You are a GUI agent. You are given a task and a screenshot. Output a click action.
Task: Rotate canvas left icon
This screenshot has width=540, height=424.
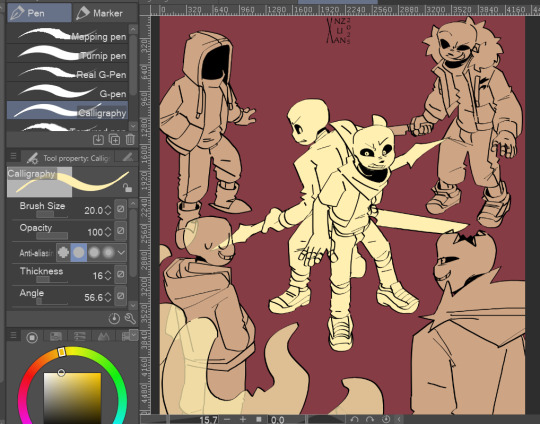click(354, 419)
